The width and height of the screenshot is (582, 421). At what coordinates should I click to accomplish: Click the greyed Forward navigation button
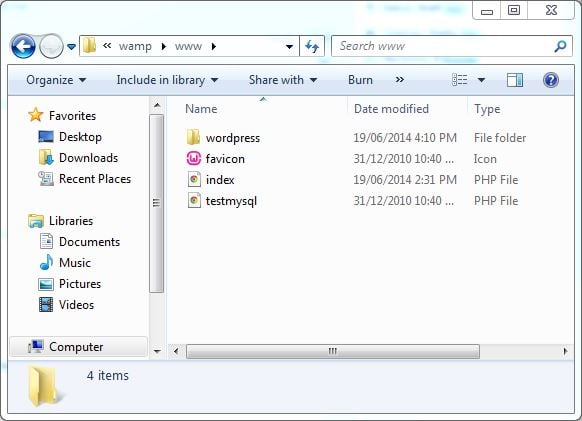(51, 46)
